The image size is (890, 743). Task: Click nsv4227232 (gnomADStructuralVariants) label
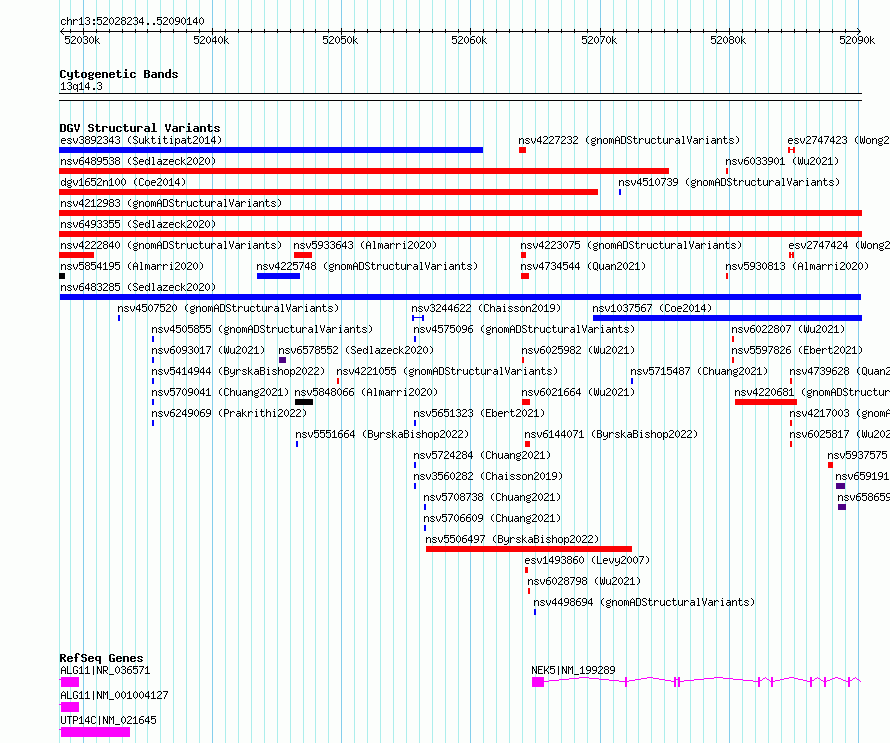629,140
